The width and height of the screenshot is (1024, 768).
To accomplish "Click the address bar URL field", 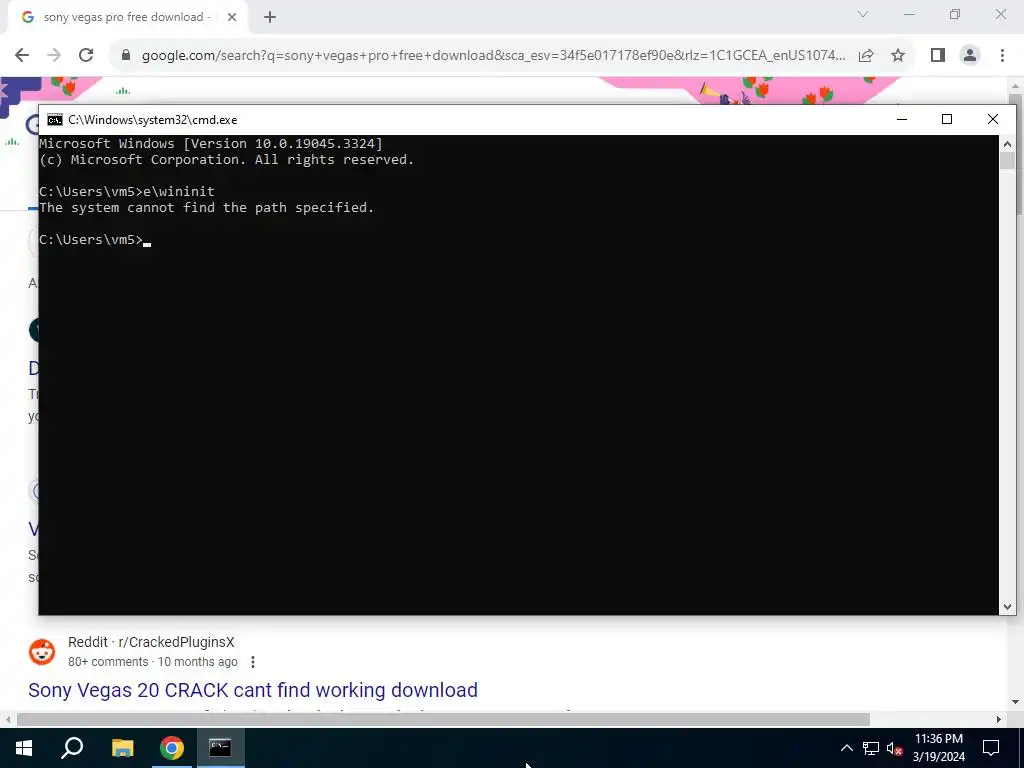I will (x=493, y=56).
